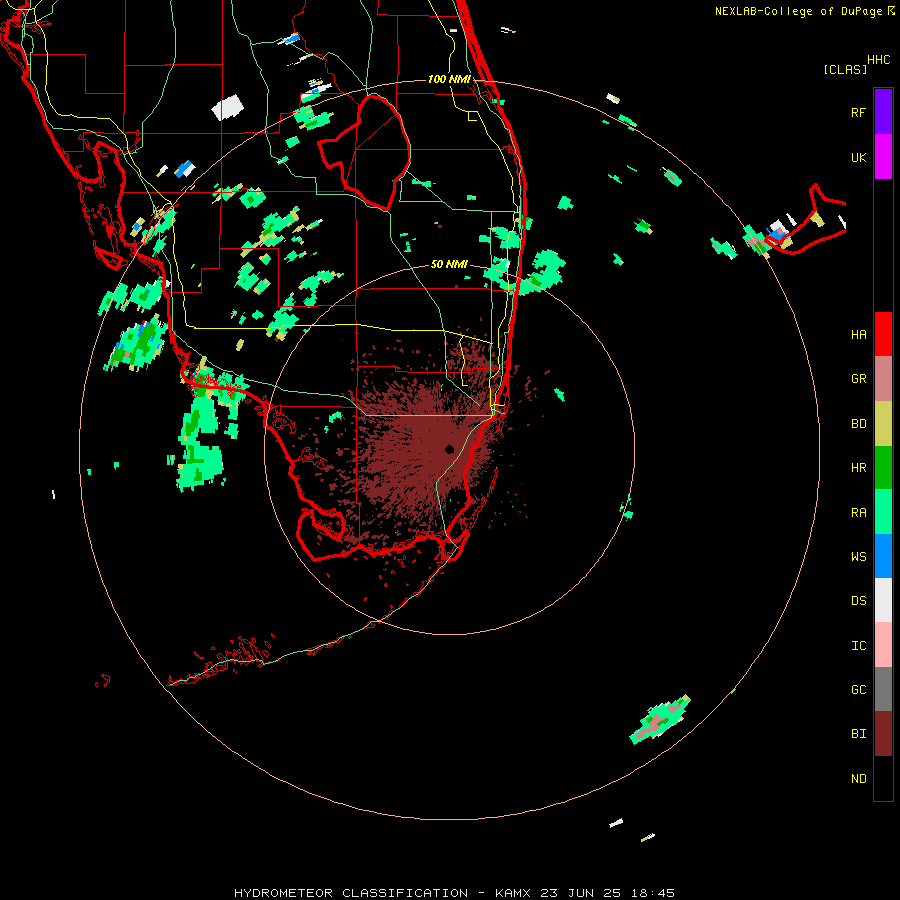Click the HA legend label
Image resolution: width=900 pixels, height=900 pixels.
coord(858,335)
